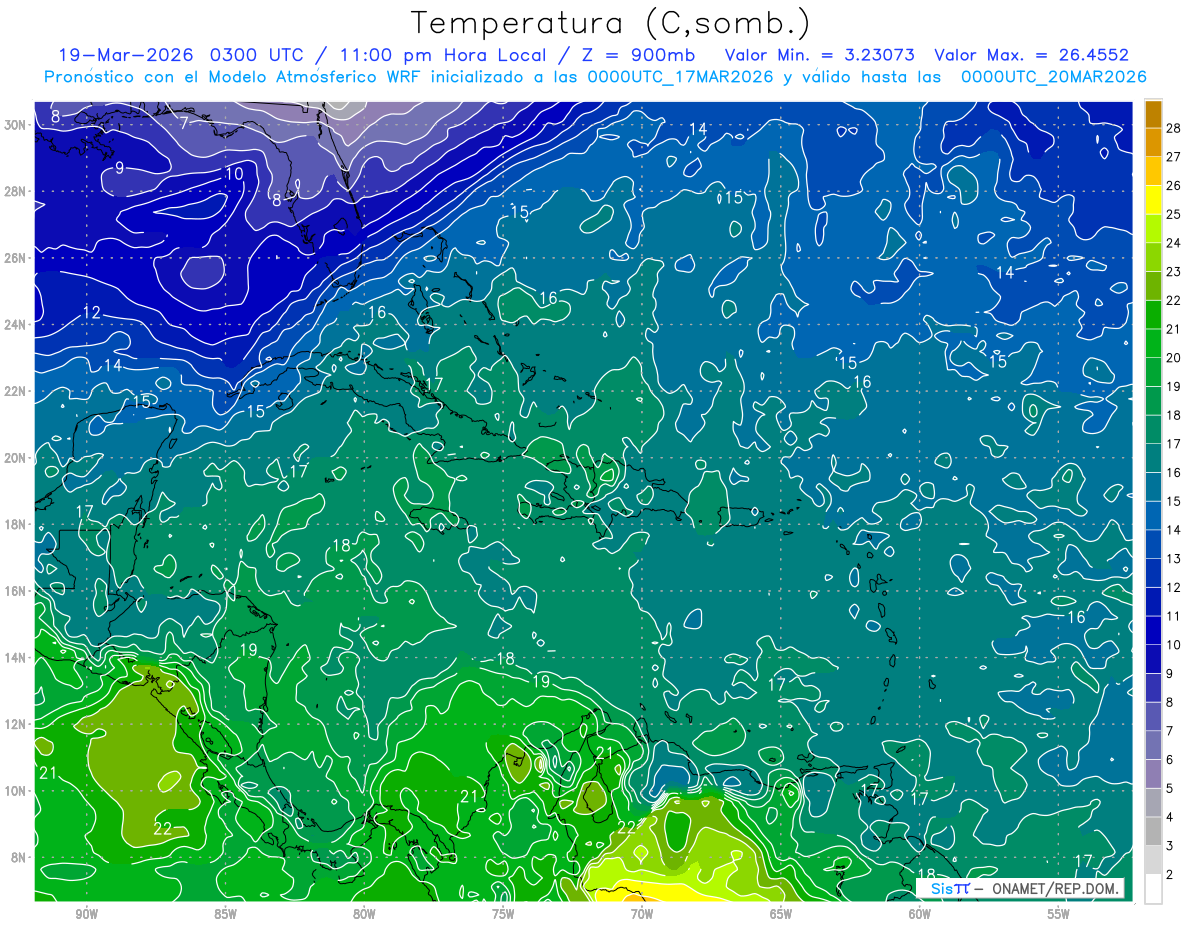
Task: Click the 30N latitude axis label
Action: [x=16, y=125]
